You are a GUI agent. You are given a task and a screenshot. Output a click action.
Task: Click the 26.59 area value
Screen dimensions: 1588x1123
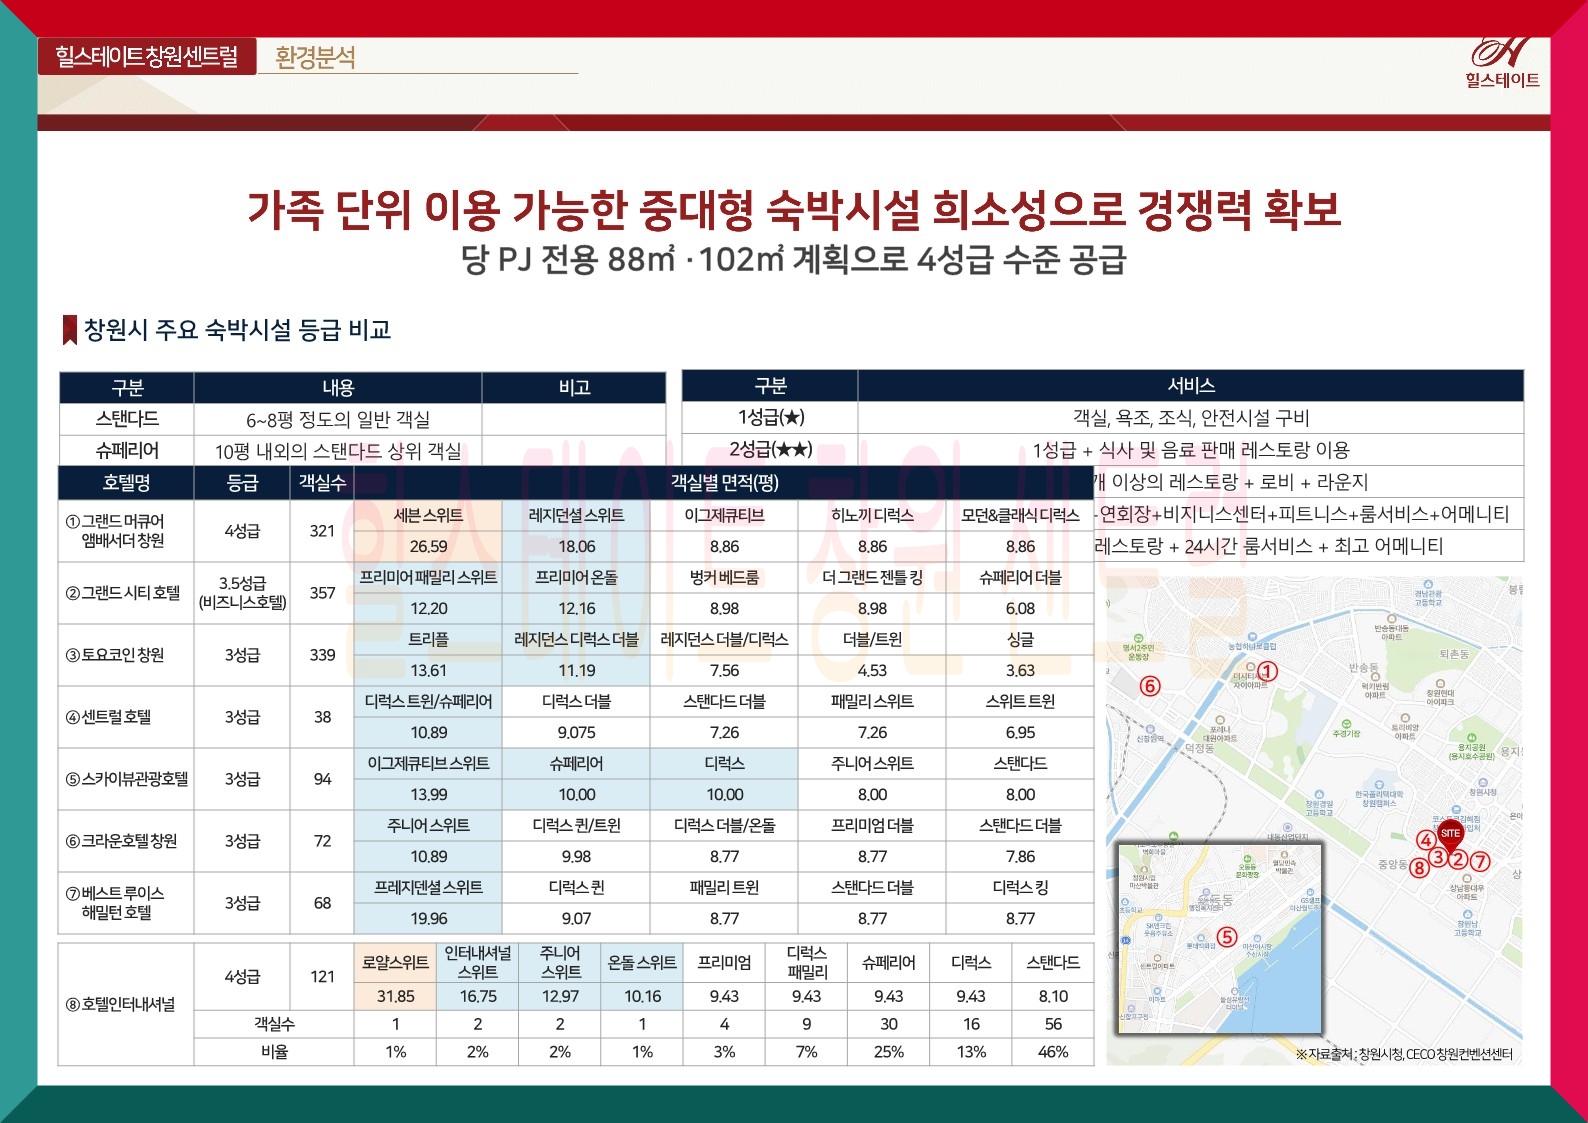(428, 547)
